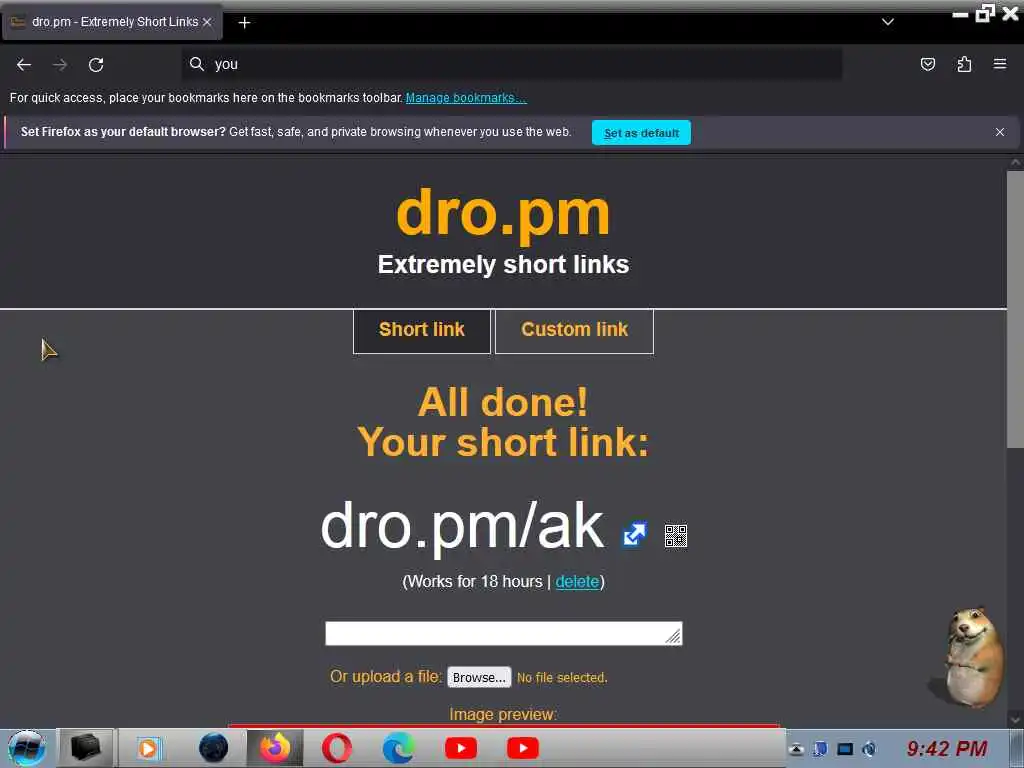The width and height of the screenshot is (1024, 768).
Task: Click the delete link for the short link
Action: point(577,581)
